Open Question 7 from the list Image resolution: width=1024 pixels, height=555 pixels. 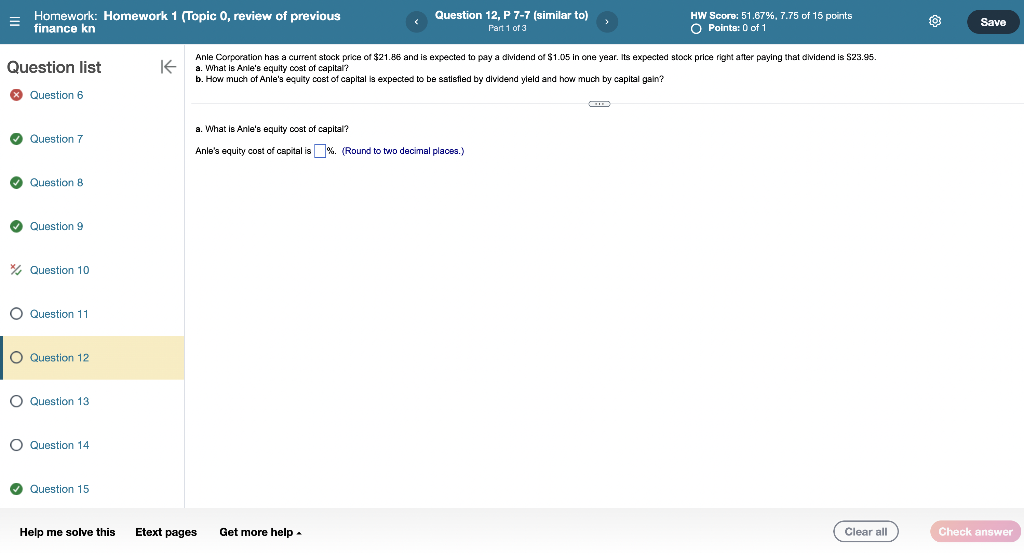57,138
